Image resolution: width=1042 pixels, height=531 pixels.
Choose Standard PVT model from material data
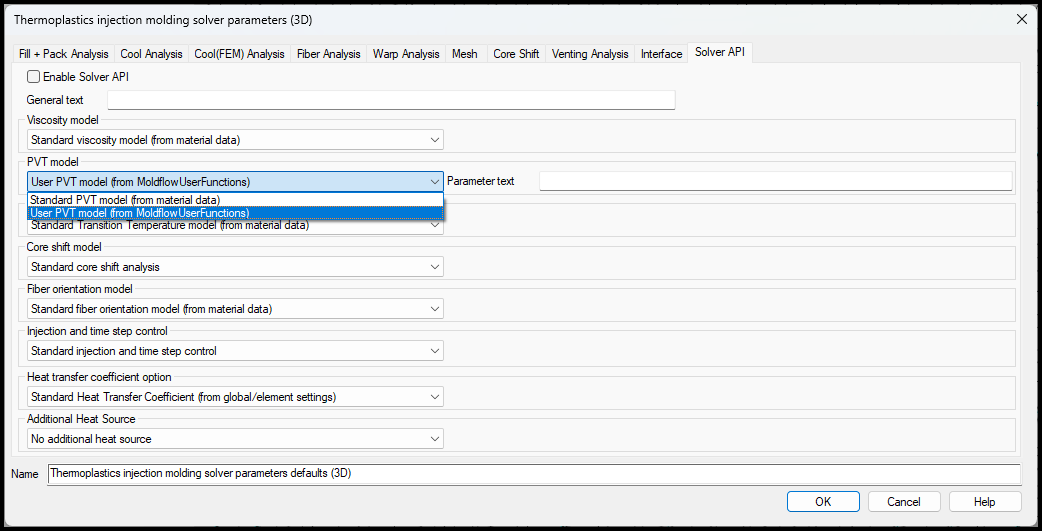(235, 199)
